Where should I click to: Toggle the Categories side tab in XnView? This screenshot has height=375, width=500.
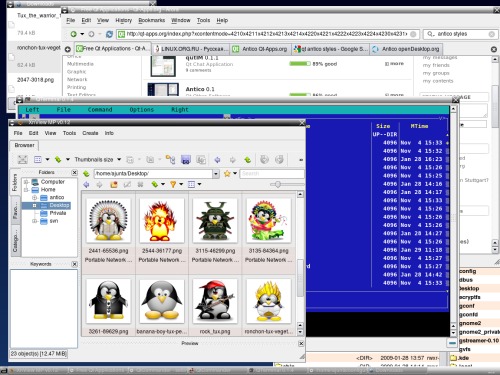(x=15, y=241)
